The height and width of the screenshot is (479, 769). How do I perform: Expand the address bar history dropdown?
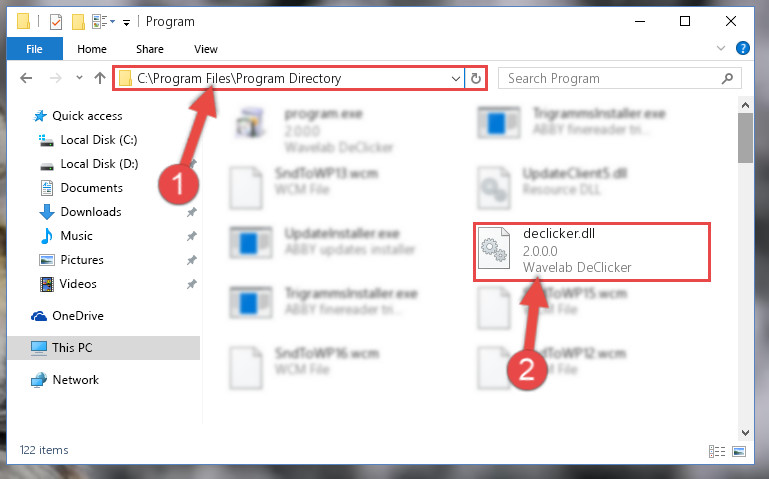(455, 78)
